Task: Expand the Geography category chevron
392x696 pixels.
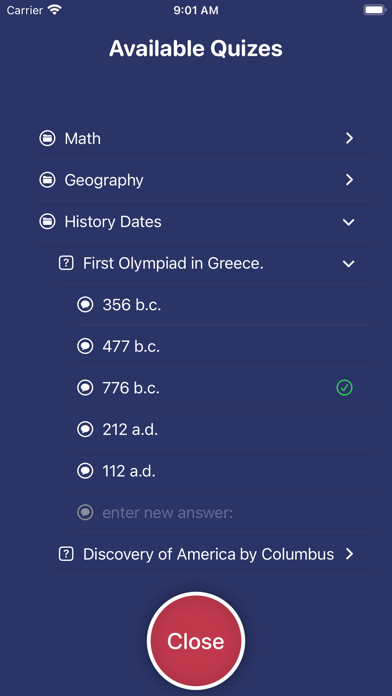Action: pos(349,180)
